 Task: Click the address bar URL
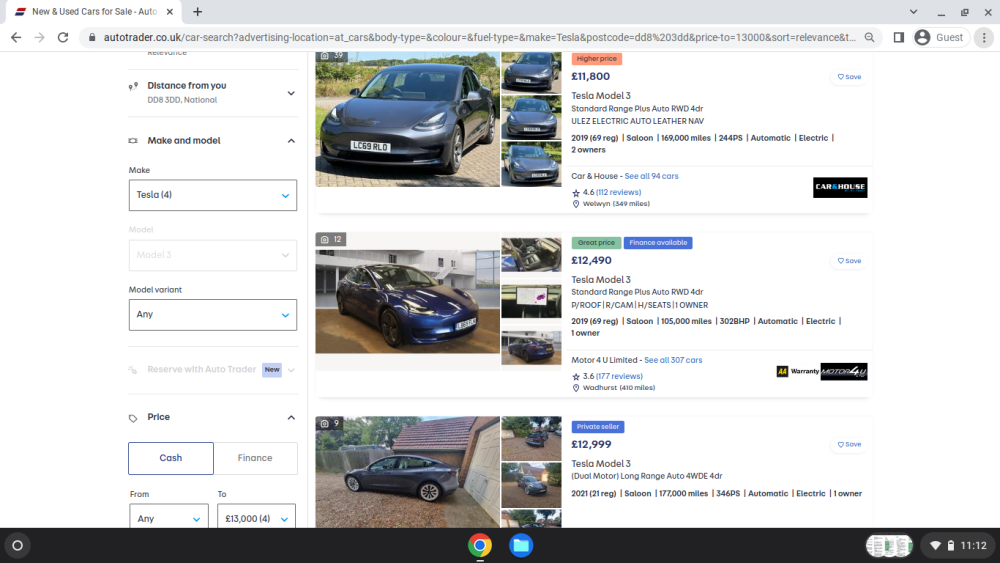pos(479,38)
